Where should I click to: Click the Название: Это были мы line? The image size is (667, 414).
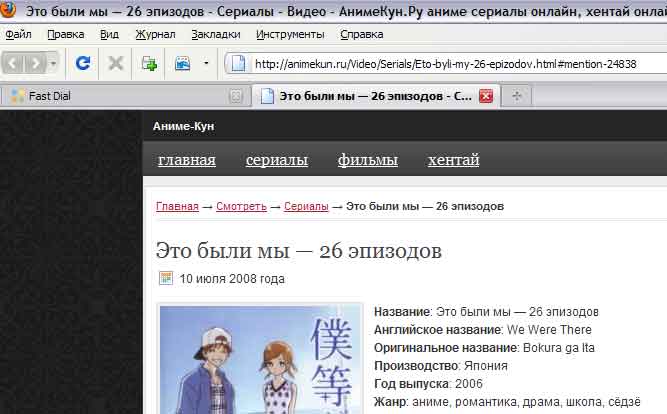[486, 312]
